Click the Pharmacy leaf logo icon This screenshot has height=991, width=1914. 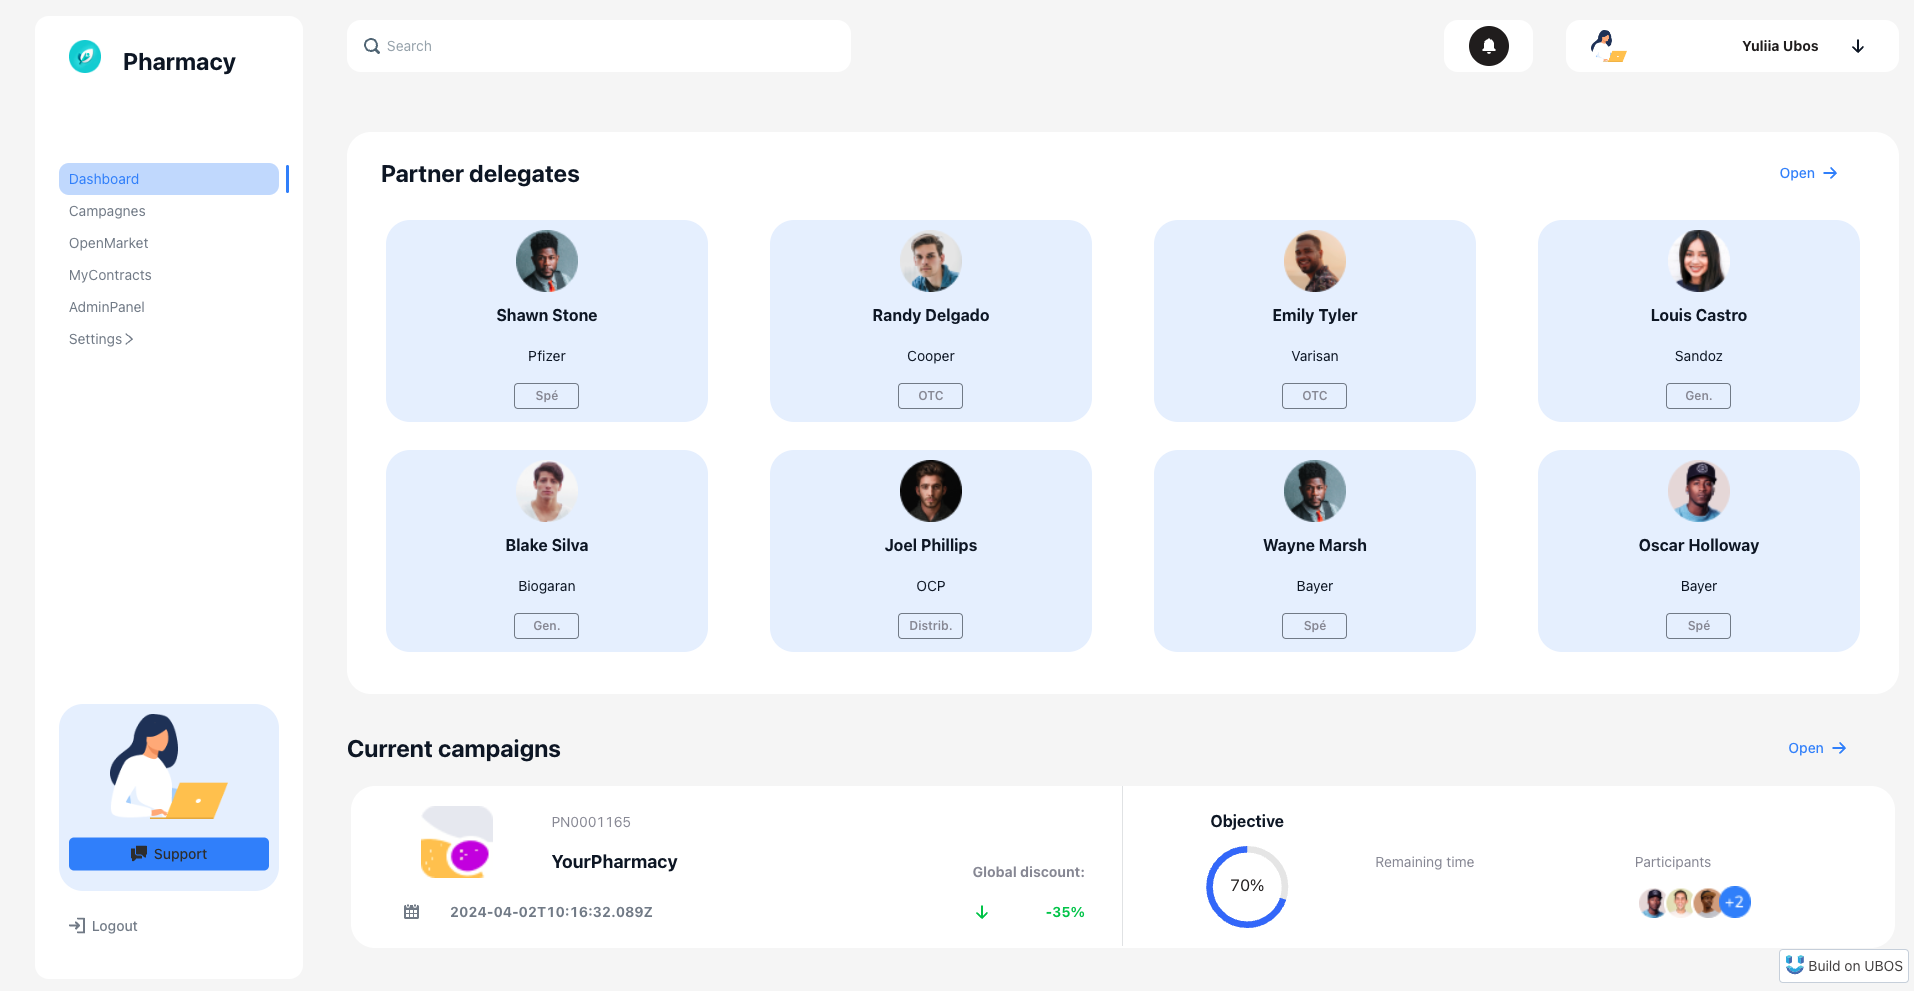(85, 57)
